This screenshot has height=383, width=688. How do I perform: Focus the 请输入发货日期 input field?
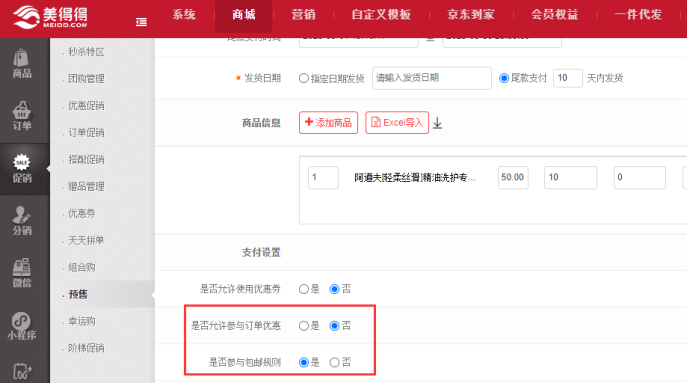tap(432, 78)
